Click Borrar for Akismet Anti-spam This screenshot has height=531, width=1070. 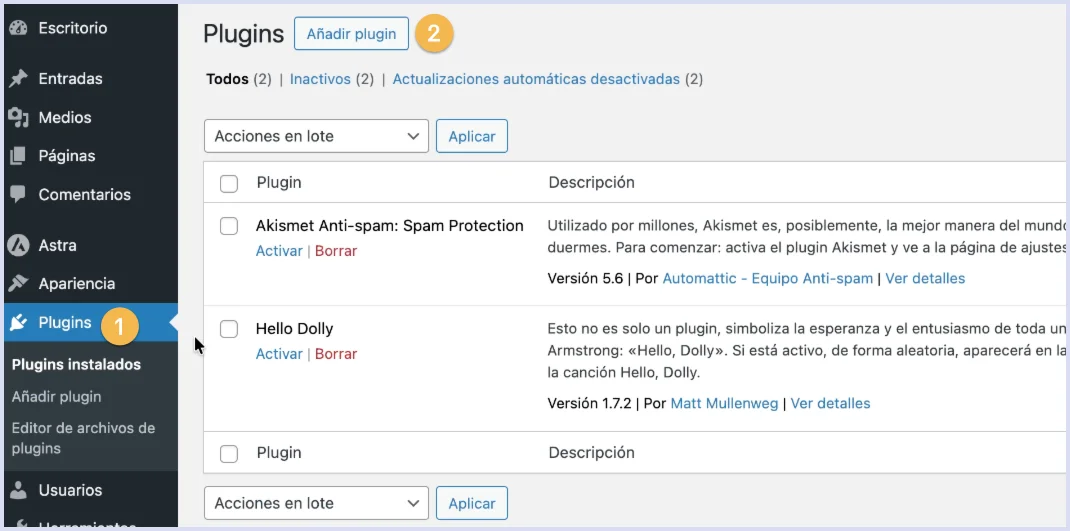[336, 251]
